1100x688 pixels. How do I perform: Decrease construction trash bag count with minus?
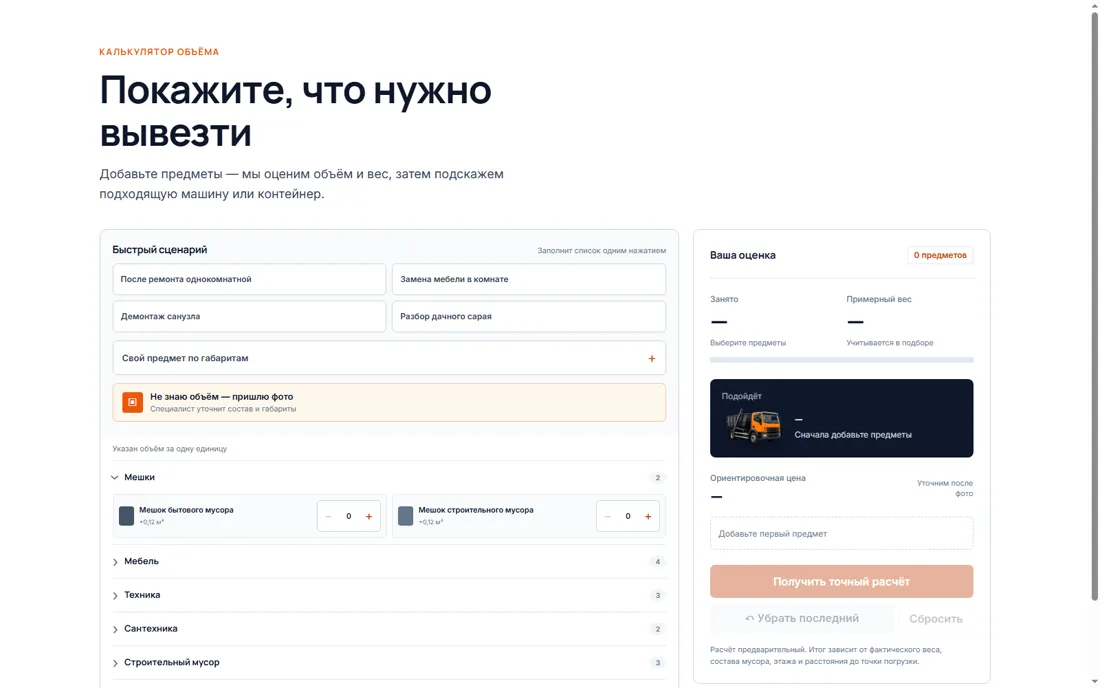pyautogui.click(x=608, y=516)
